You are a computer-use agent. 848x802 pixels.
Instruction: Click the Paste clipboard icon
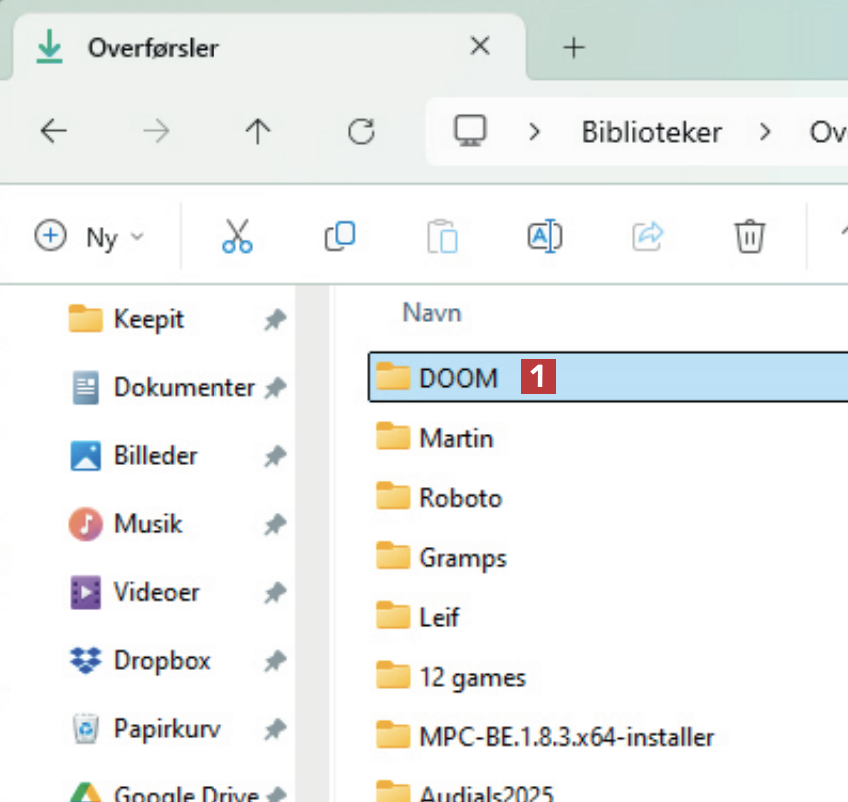pos(442,237)
